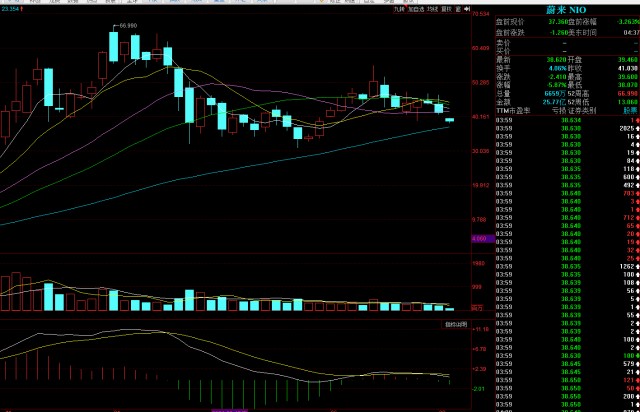The width and height of the screenshot is (640, 412).
Task: Click the 66.990 peak price annotation
Action: coord(128,24)
